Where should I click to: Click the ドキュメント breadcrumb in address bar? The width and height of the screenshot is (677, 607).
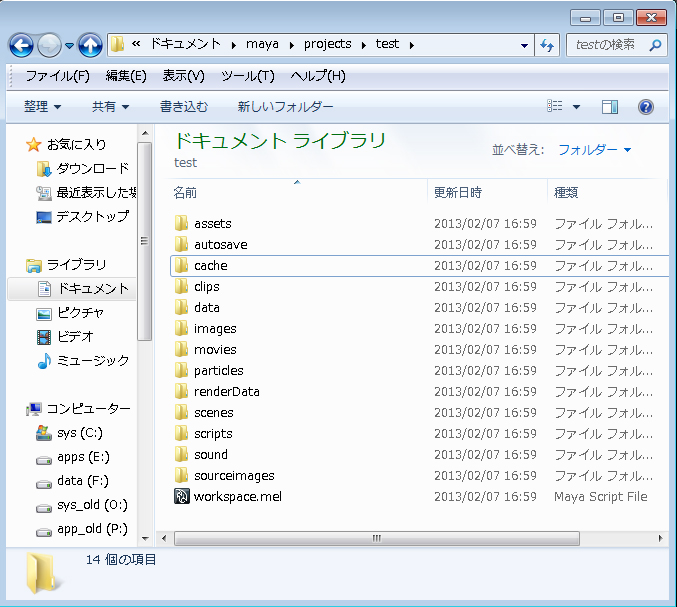pos(186,44)
